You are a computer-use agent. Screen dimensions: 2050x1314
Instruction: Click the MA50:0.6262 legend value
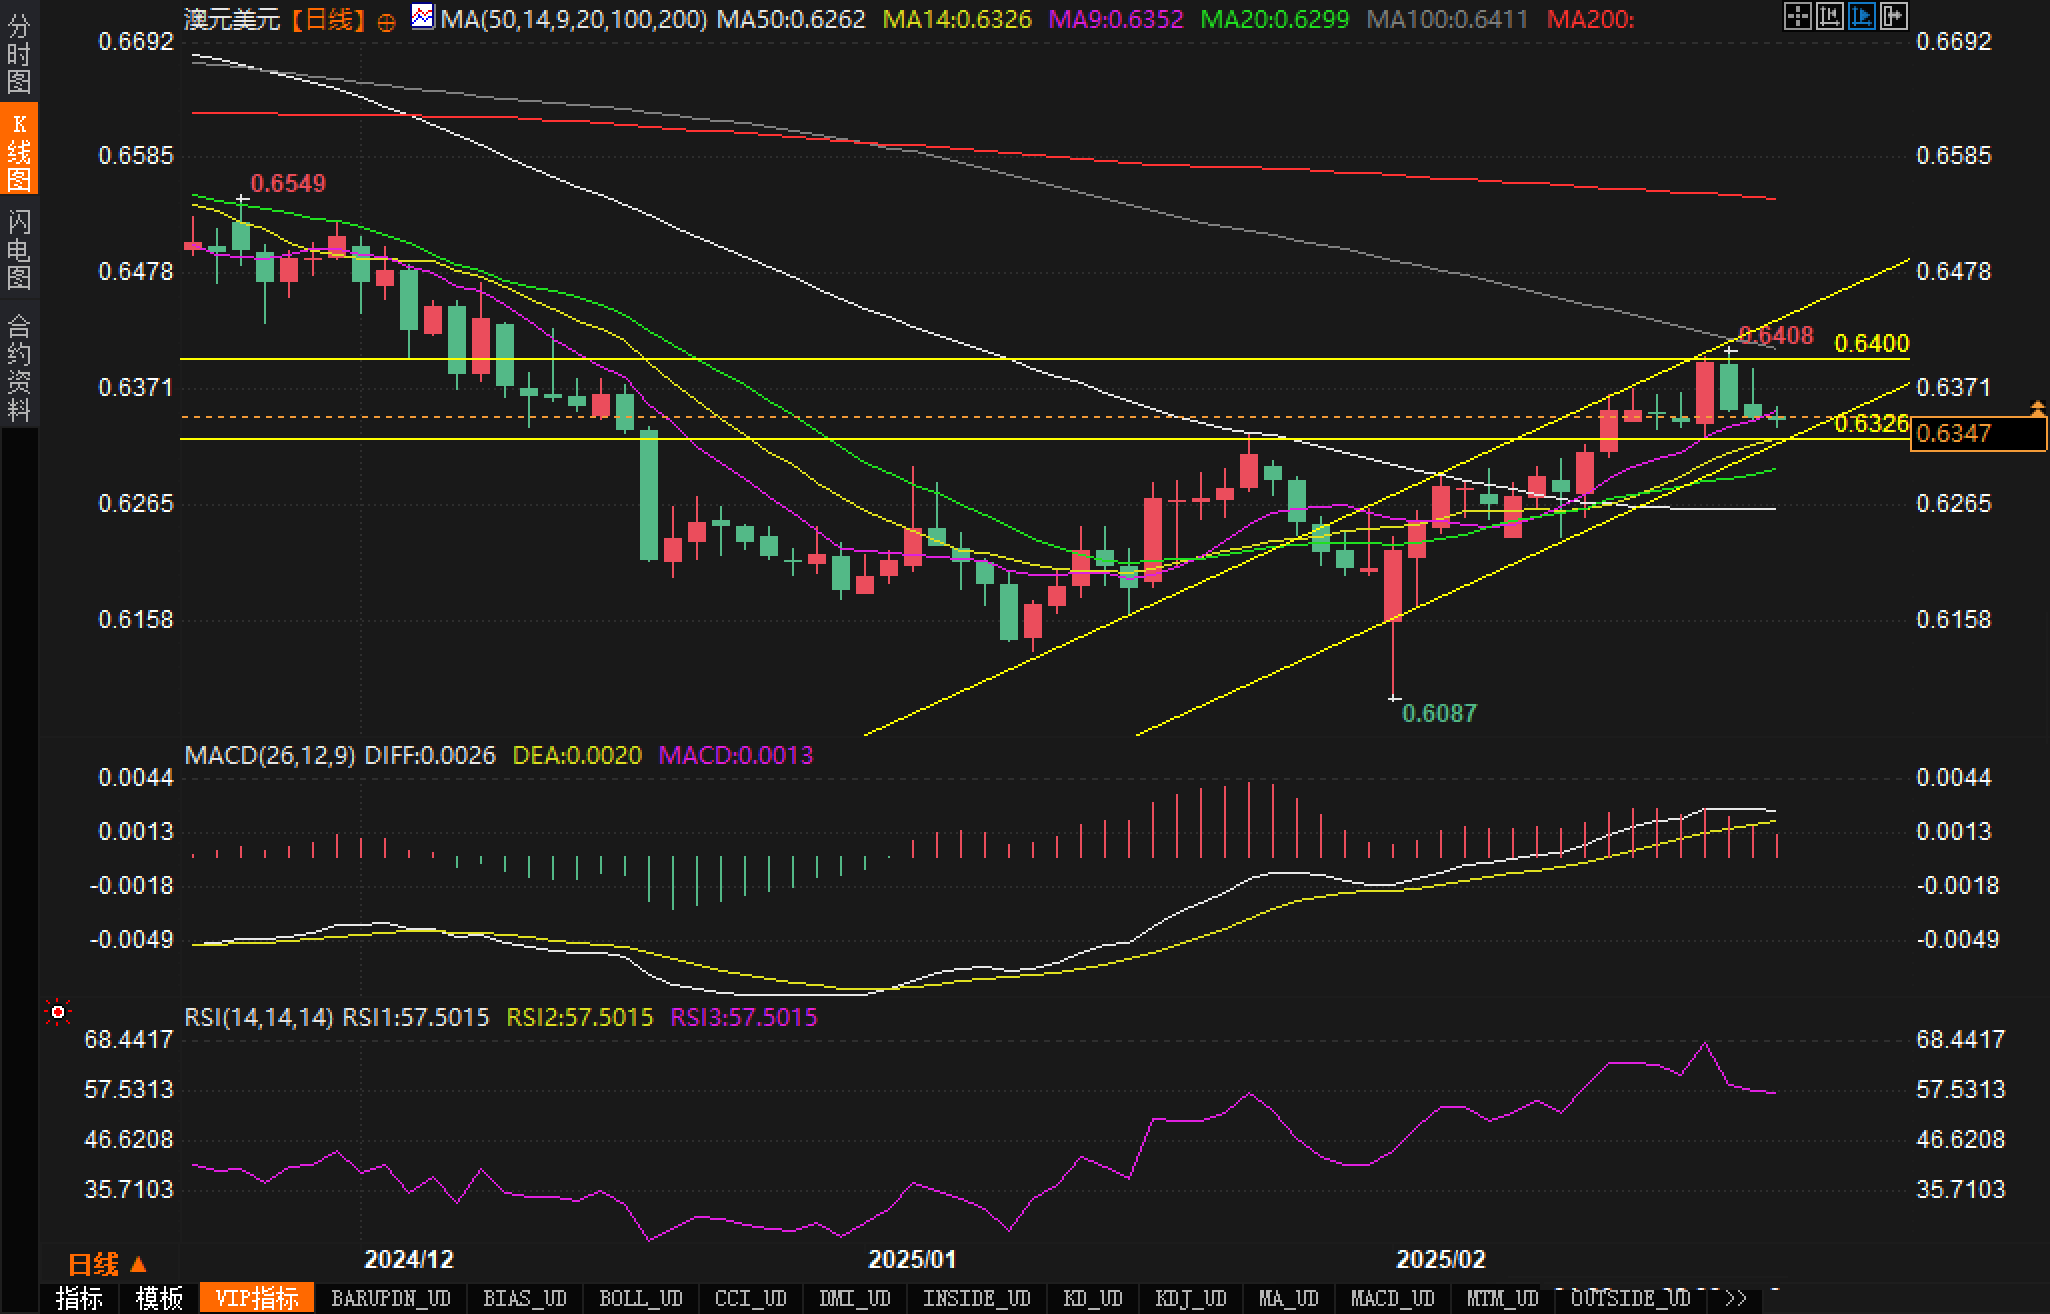[x=791, y=19]
